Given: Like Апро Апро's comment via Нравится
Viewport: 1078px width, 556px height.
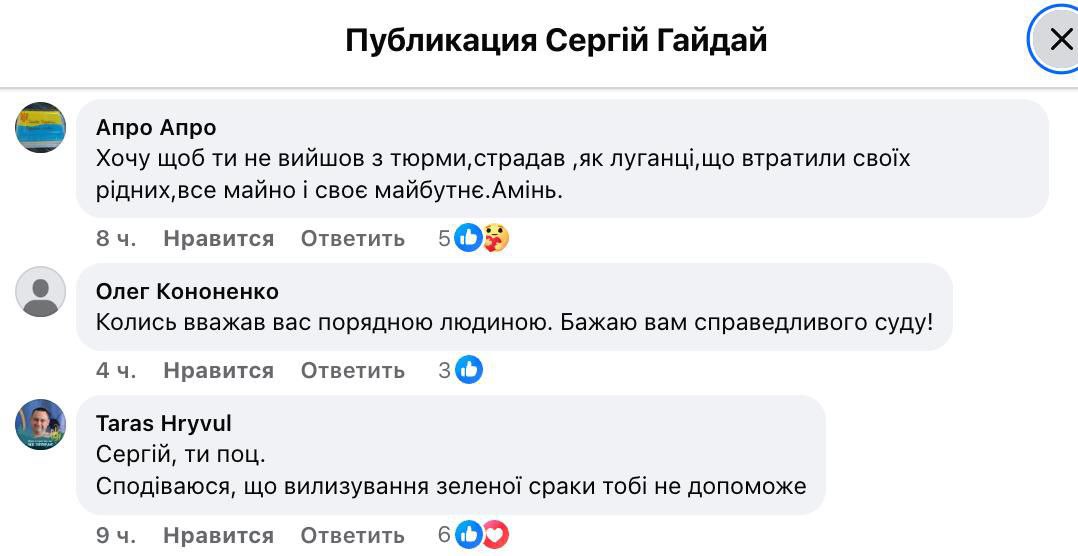Looking at the screenshot, I should pyautogui.click(x=218, y=239).
